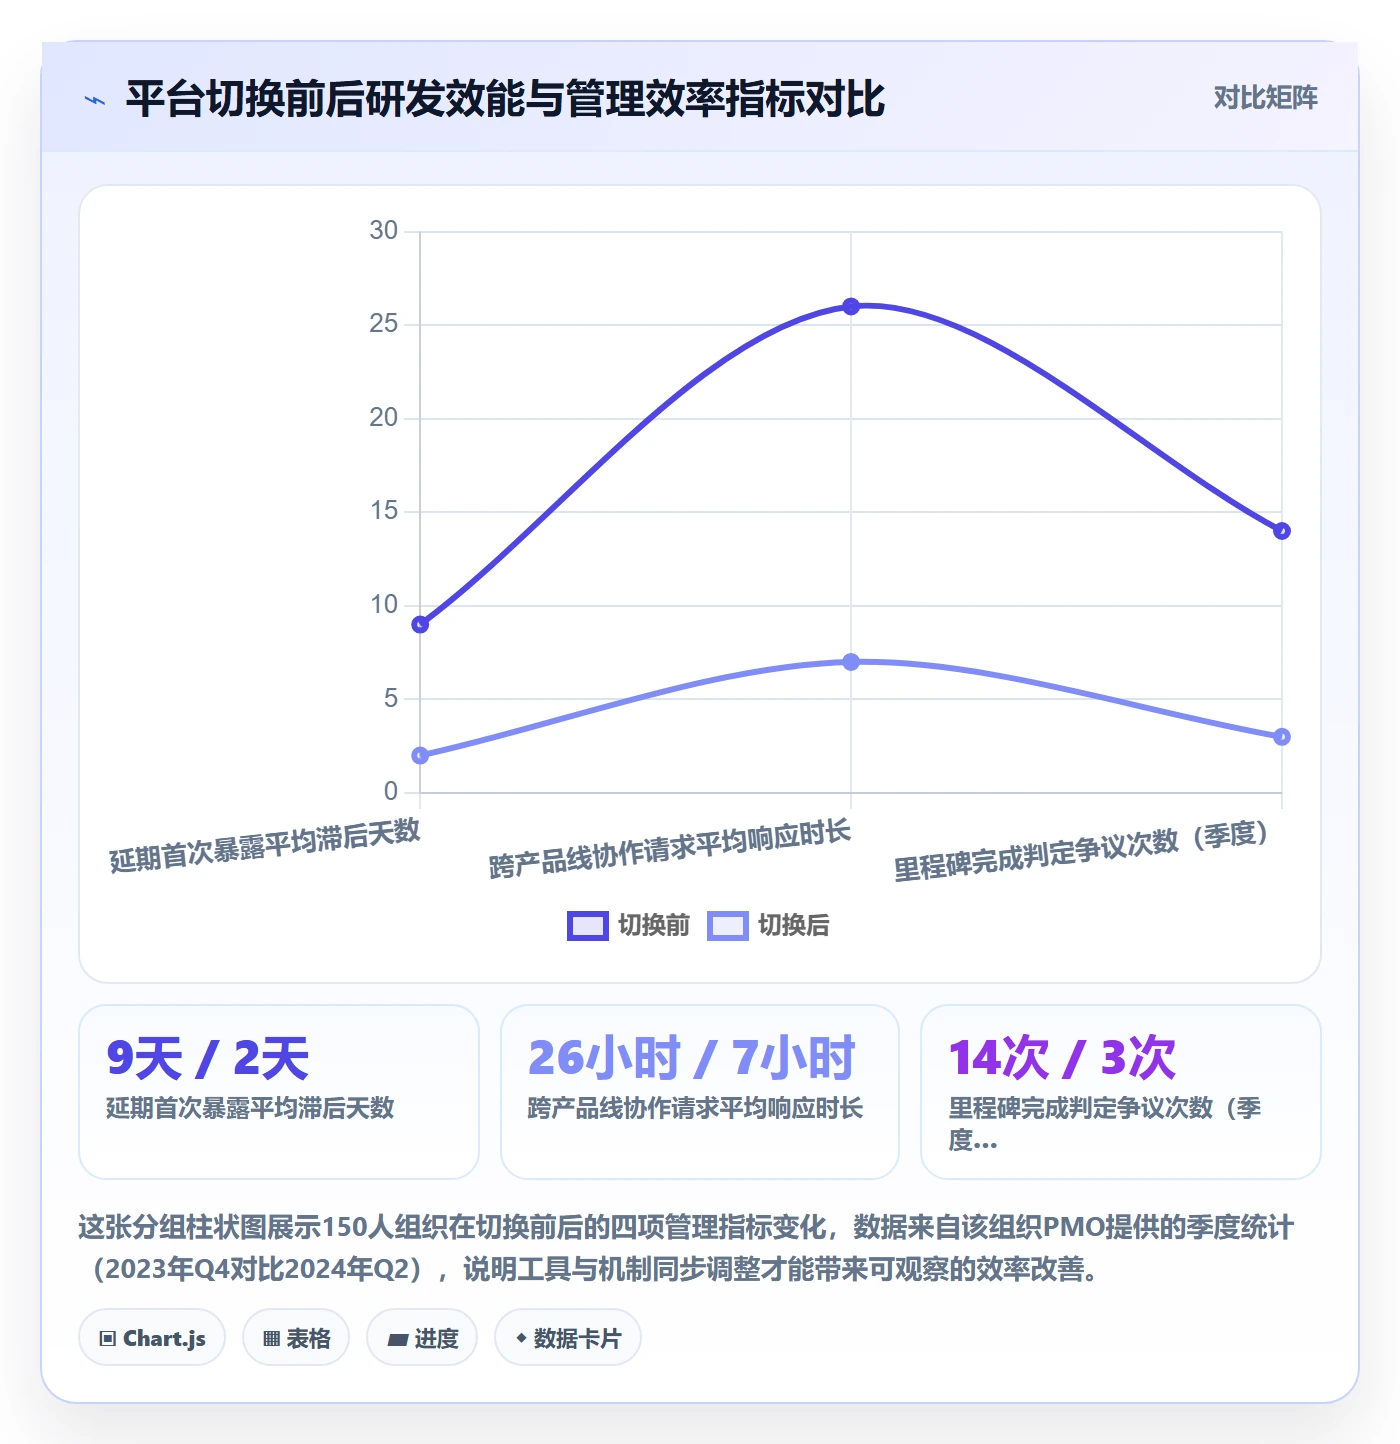This screenshot has width=1400, height=1444.
Task: Click the title 平台切换前后研发效能与管理效率指标对比
Action: click(505, 99)
